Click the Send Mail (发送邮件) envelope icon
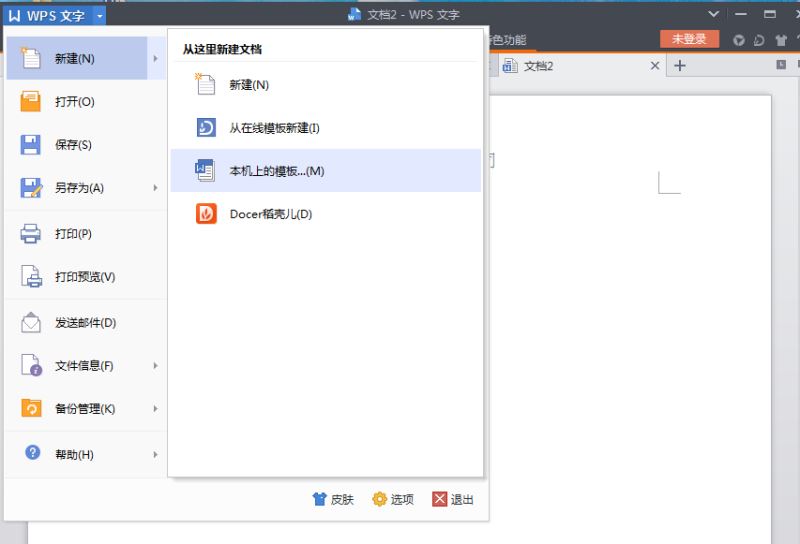 31,323
